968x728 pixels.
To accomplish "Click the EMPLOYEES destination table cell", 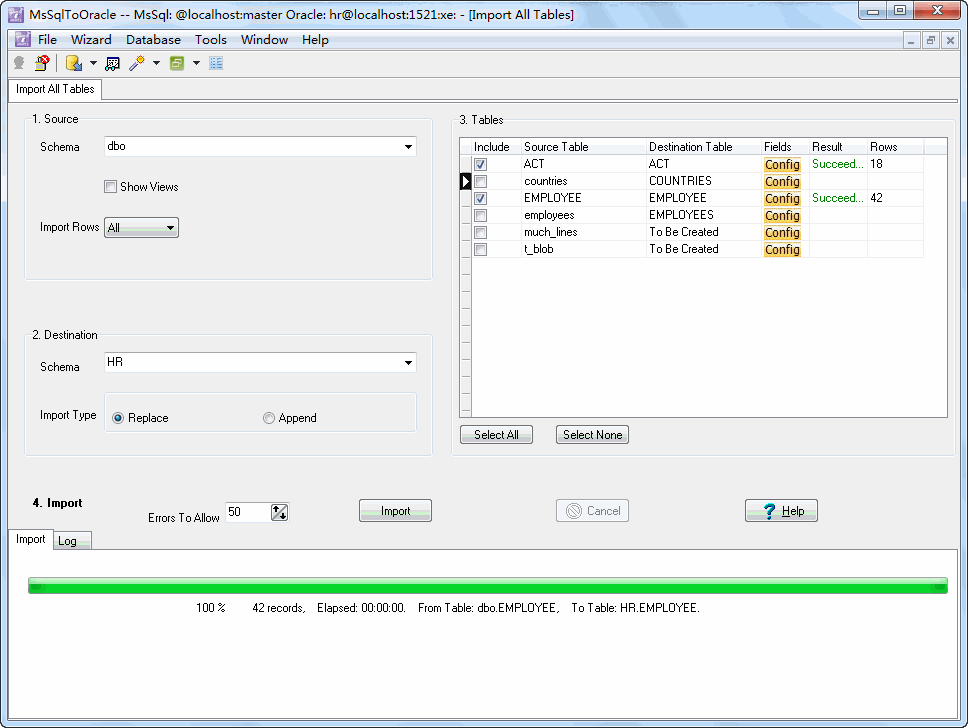I will click(704, 215).
